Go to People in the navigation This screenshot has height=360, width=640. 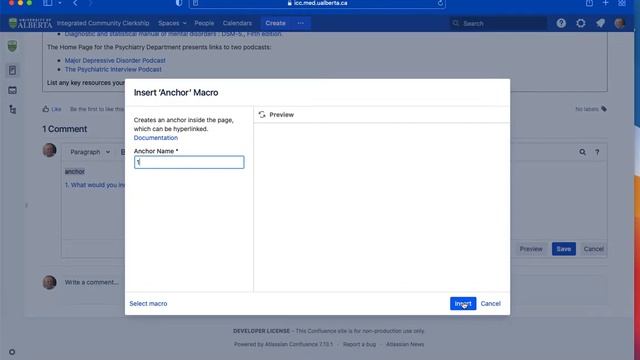tap(204, 23)
